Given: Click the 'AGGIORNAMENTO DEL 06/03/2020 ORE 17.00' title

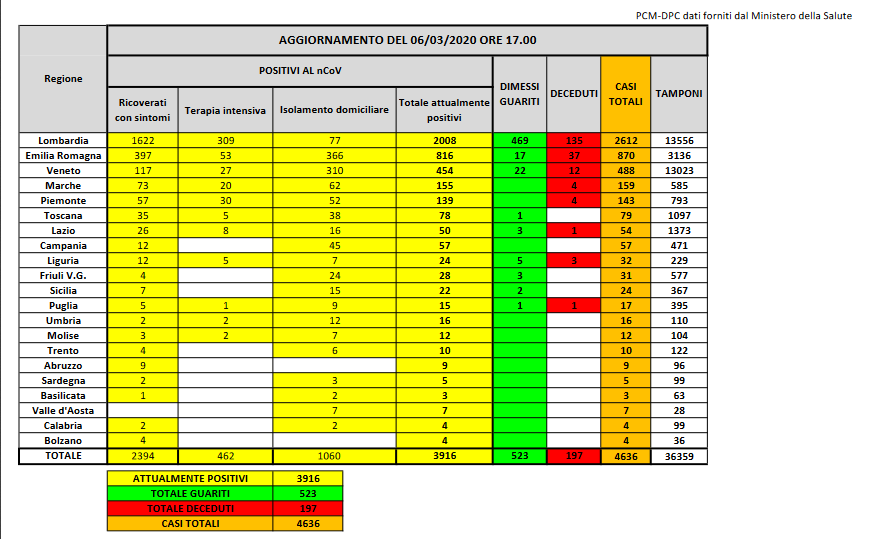Looking at the screenshot, I should 407,40.
